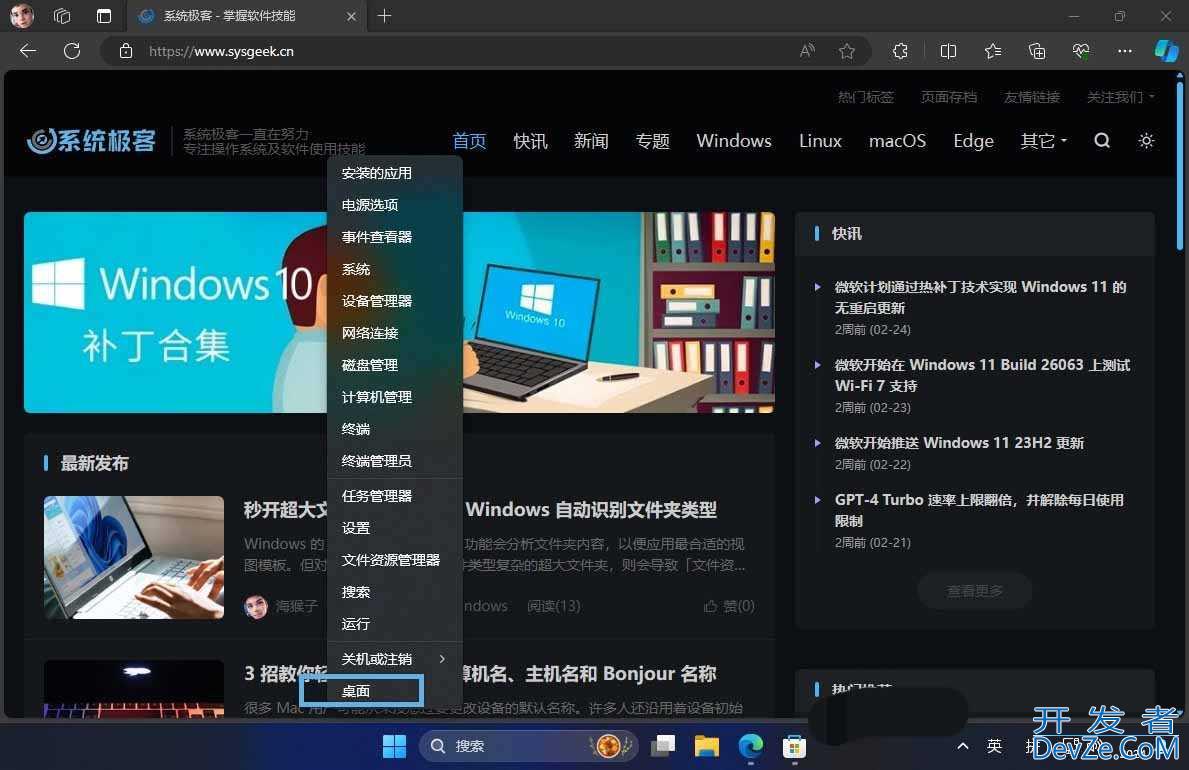The height and width of the screenshot is (770, 1189).
Task: Open the Collections icon
Action: pyautogui.click(x=1037, y=51)
